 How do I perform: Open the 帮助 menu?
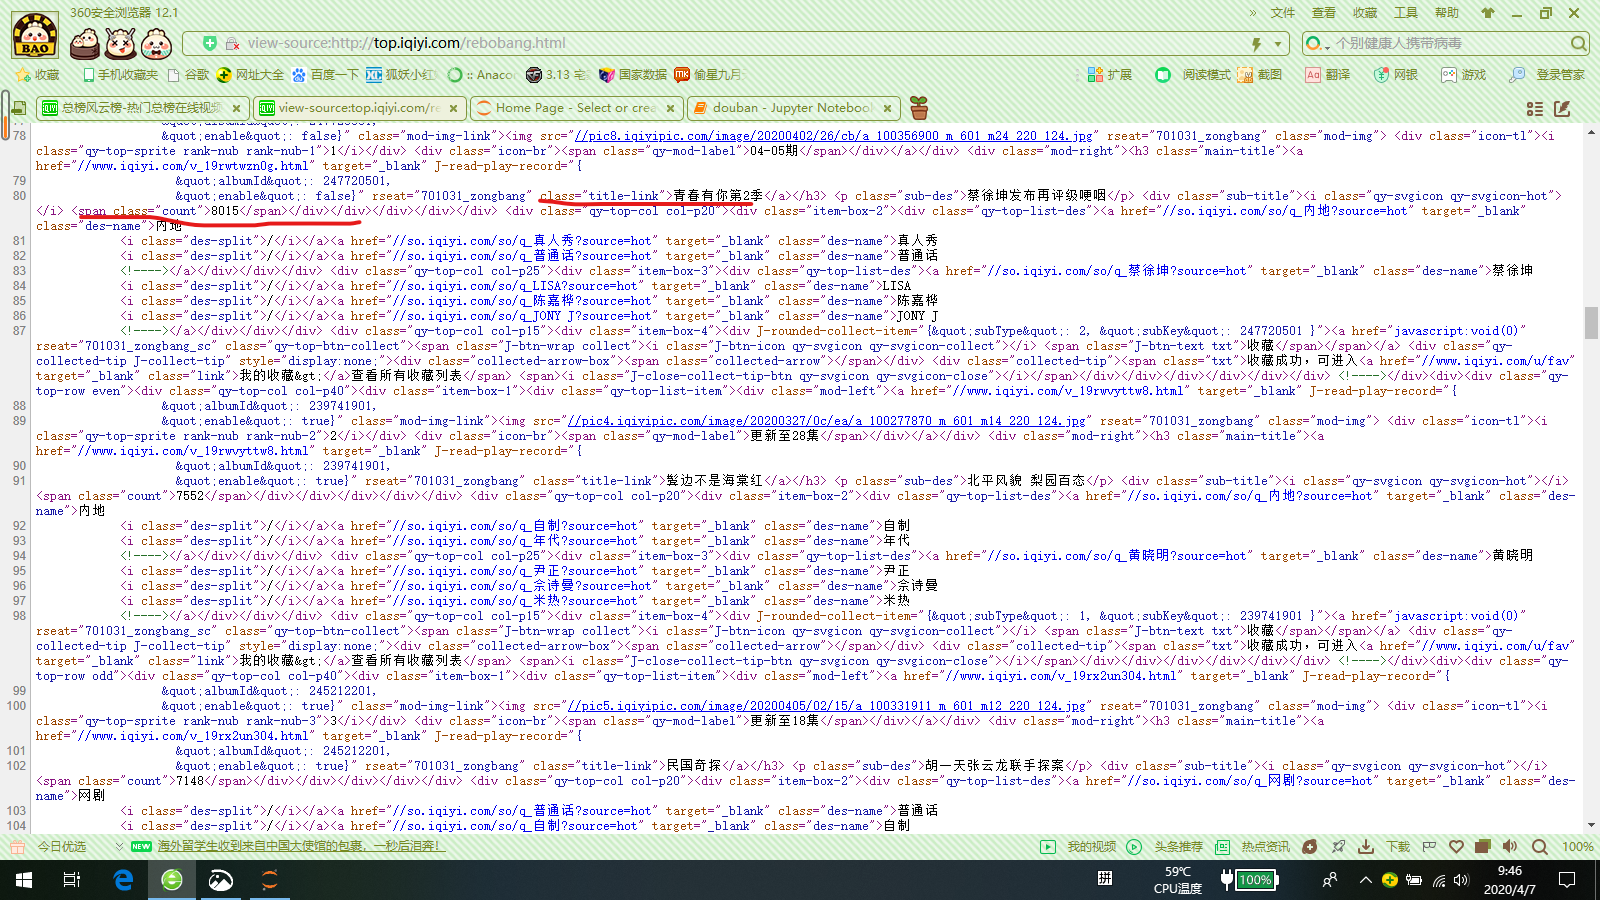point(1447,13)
